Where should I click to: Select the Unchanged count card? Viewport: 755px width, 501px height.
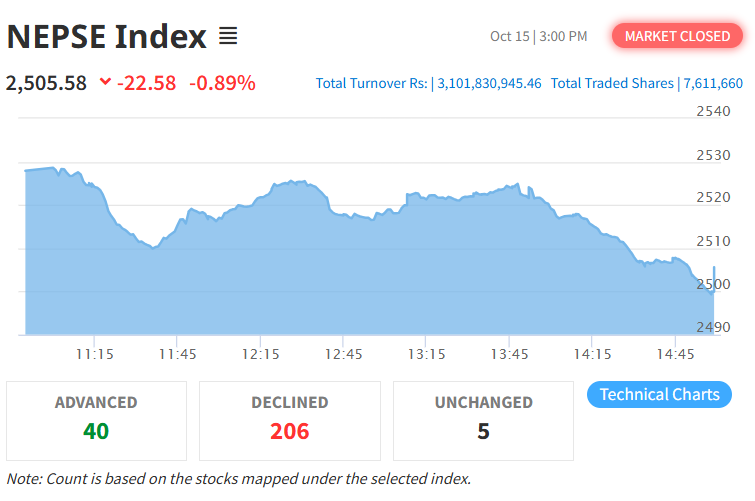pos(483,419)
